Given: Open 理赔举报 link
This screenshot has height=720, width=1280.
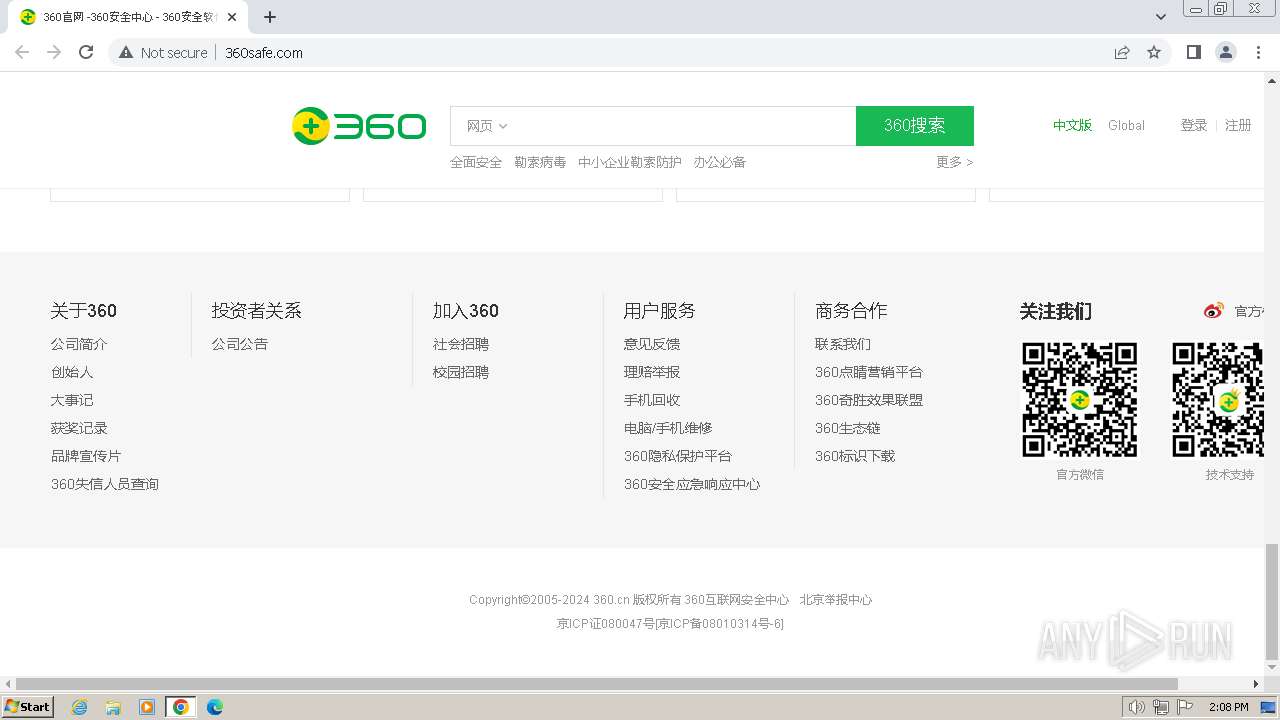Looking at the screenshot, I should 652,372.
